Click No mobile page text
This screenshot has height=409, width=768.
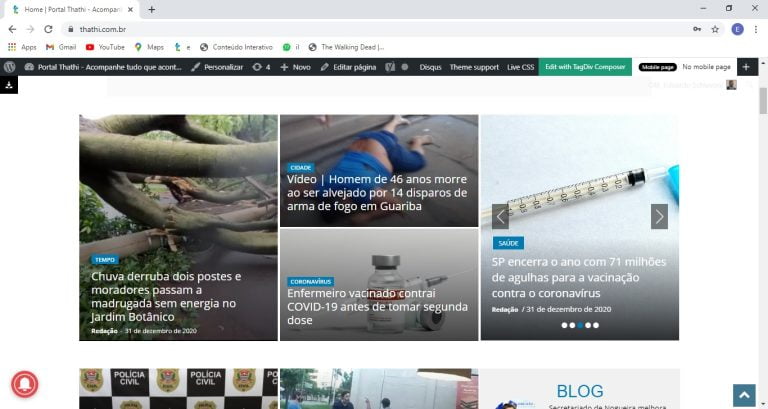coord(706,67)
